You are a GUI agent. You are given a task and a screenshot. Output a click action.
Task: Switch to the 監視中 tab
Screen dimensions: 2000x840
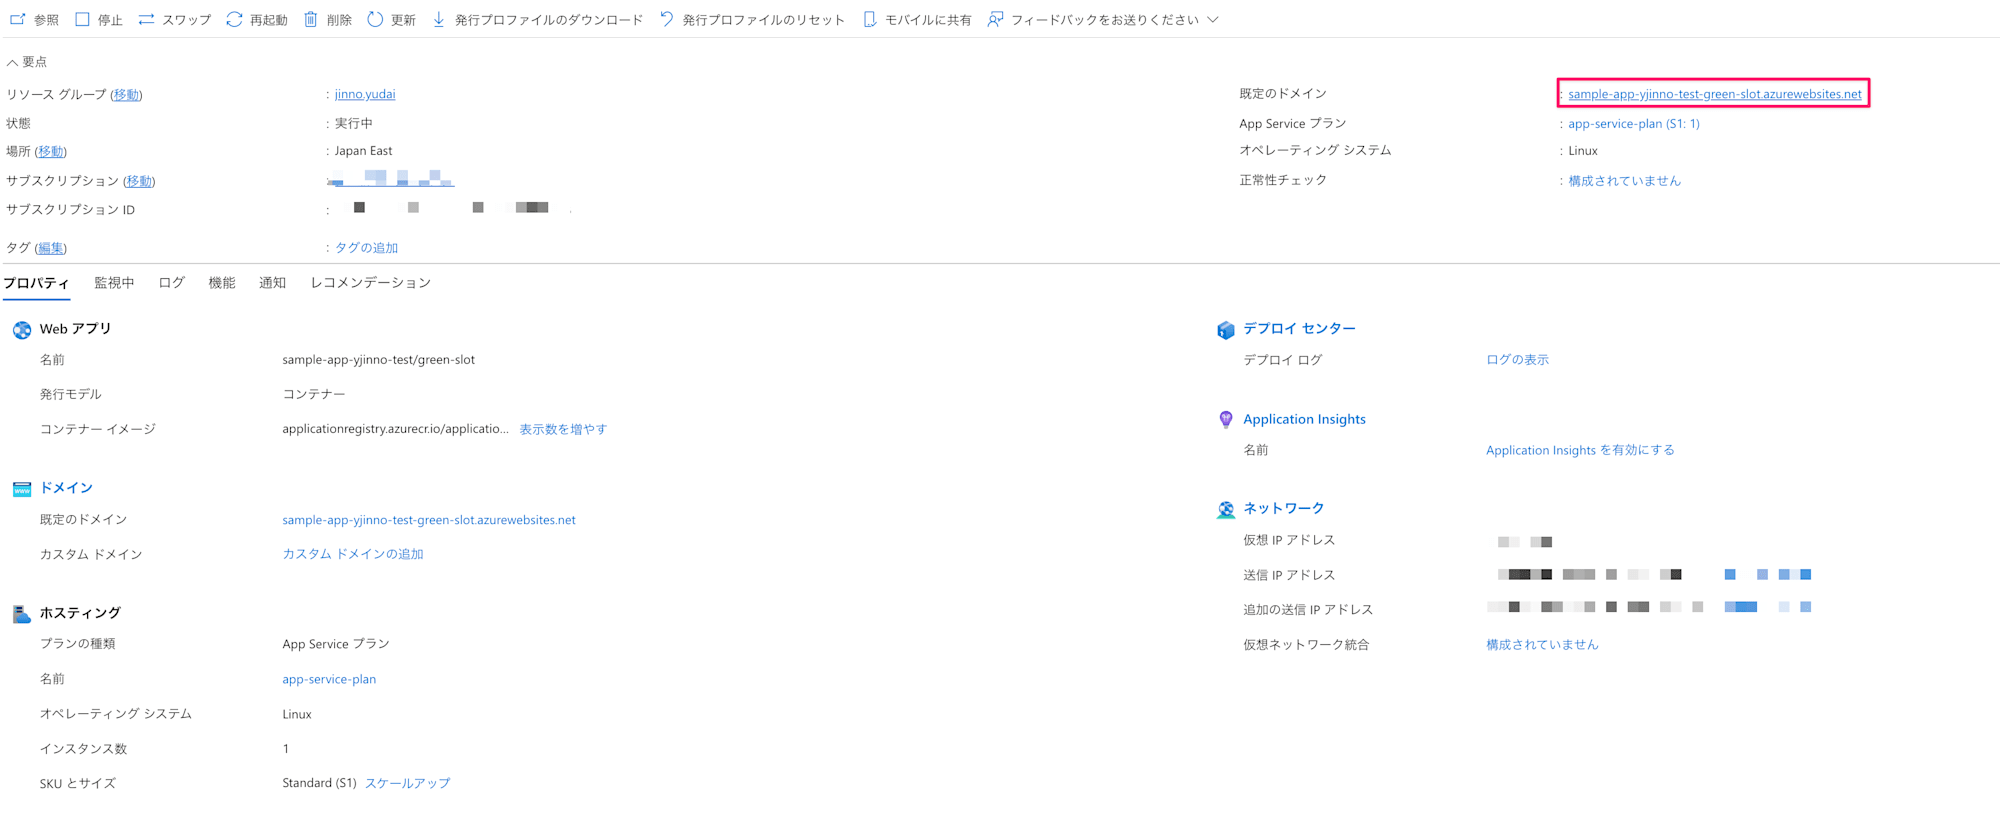click(x=114, y=283)
